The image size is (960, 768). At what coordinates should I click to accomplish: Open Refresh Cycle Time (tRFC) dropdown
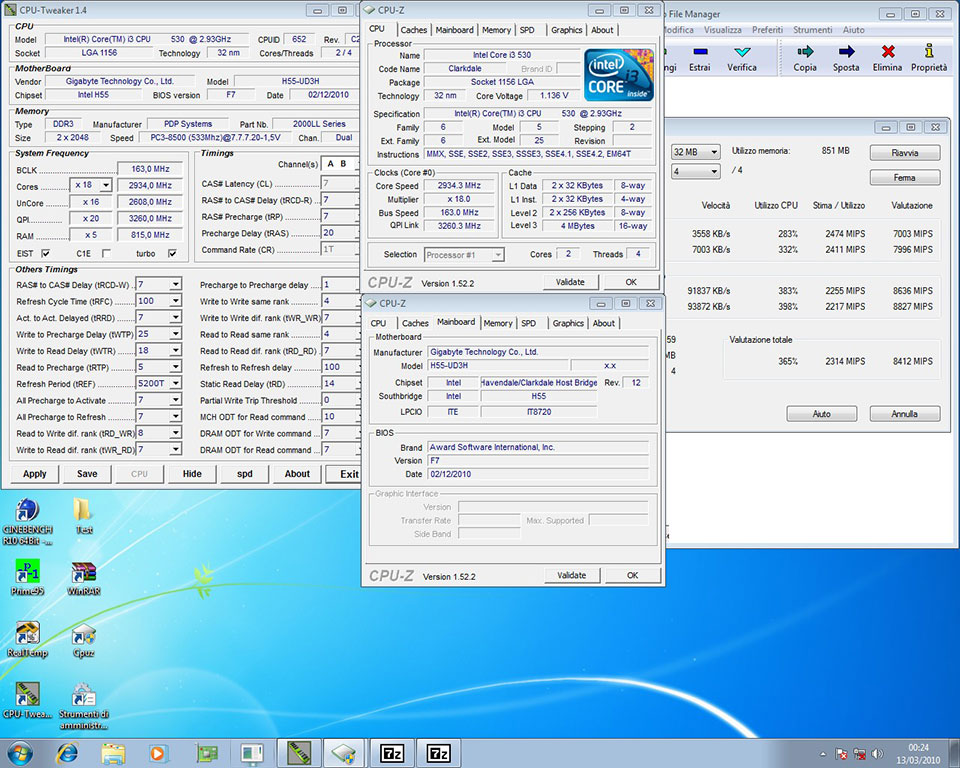(x=176, y=301)
